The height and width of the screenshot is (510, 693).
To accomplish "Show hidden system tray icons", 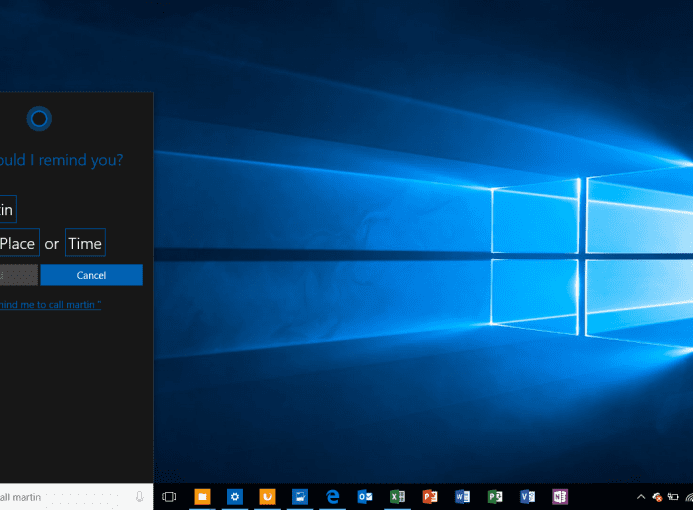I will (641, 497).
